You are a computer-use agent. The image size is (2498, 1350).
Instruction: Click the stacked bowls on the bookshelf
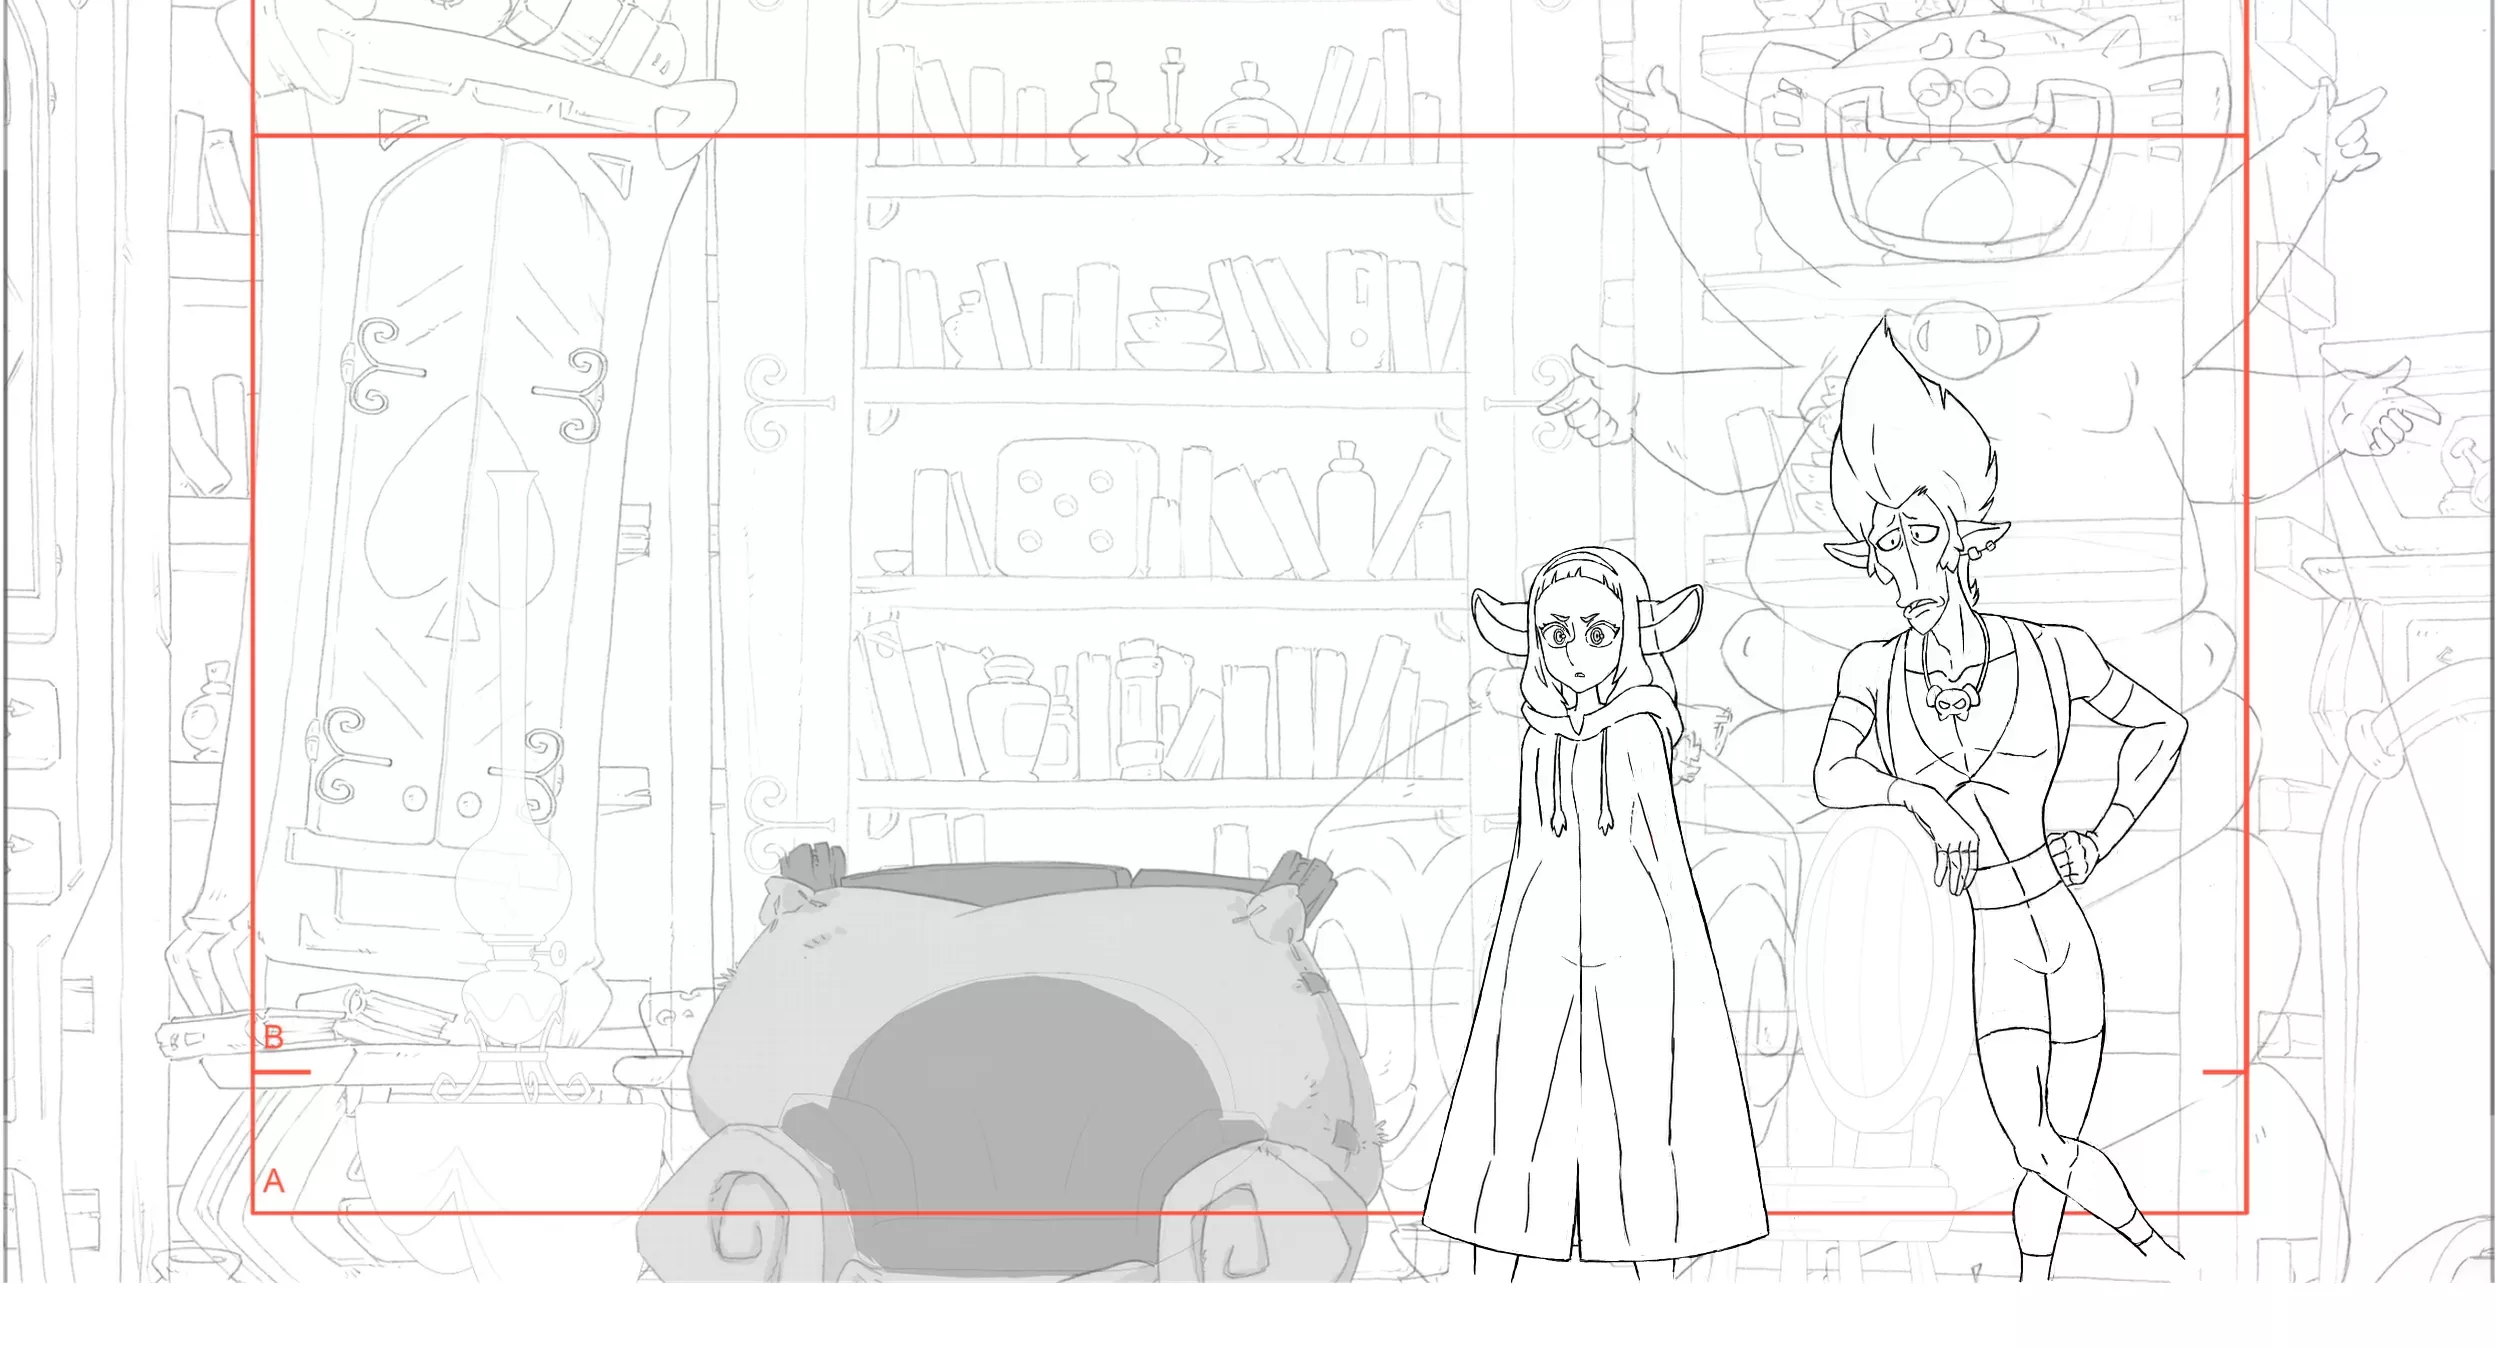(x=1175, y=326)
